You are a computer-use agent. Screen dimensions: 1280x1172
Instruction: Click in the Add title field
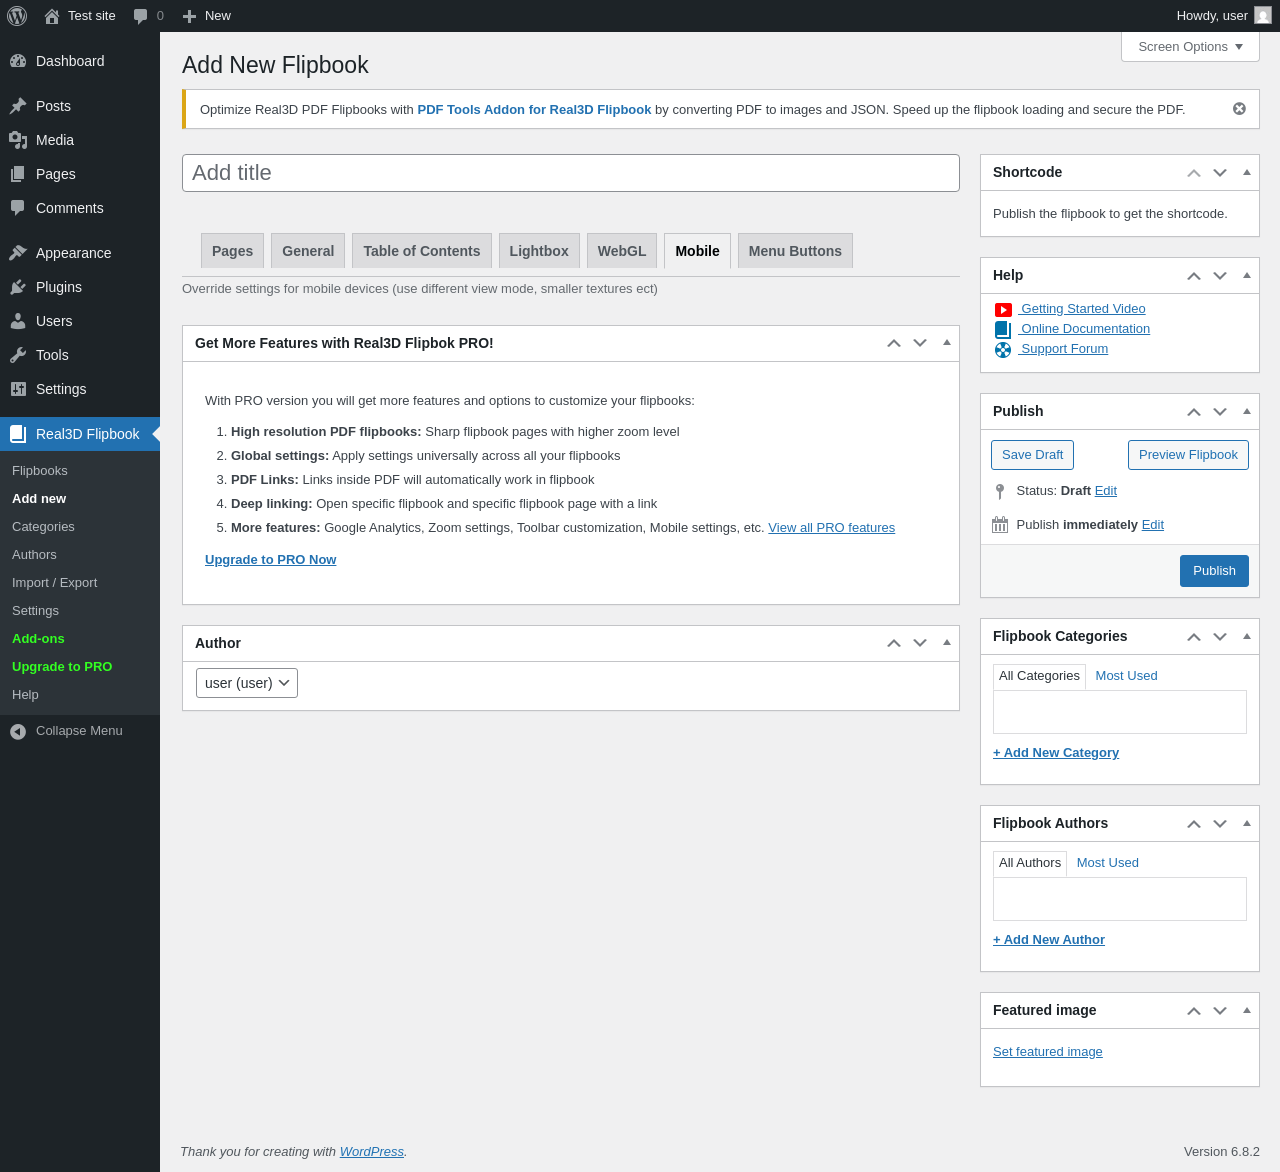(x=571, y=173)
